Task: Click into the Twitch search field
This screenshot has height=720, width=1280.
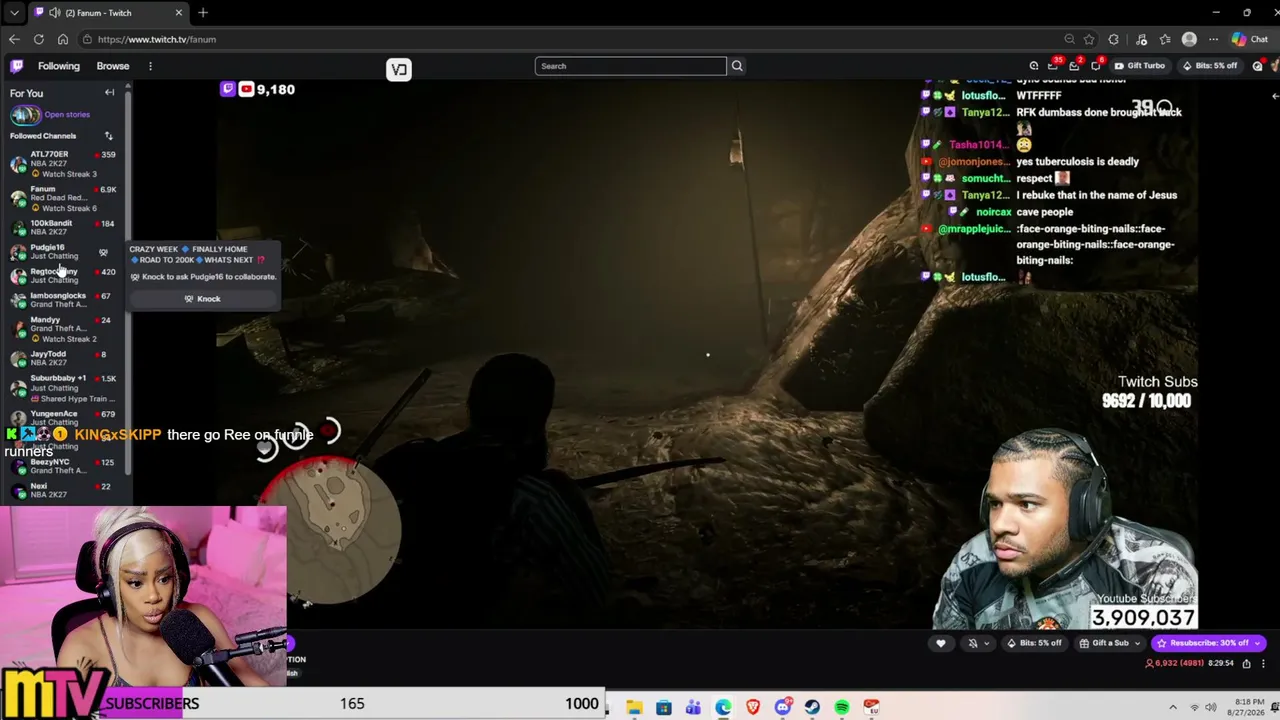Action: [x=630, y=66]
